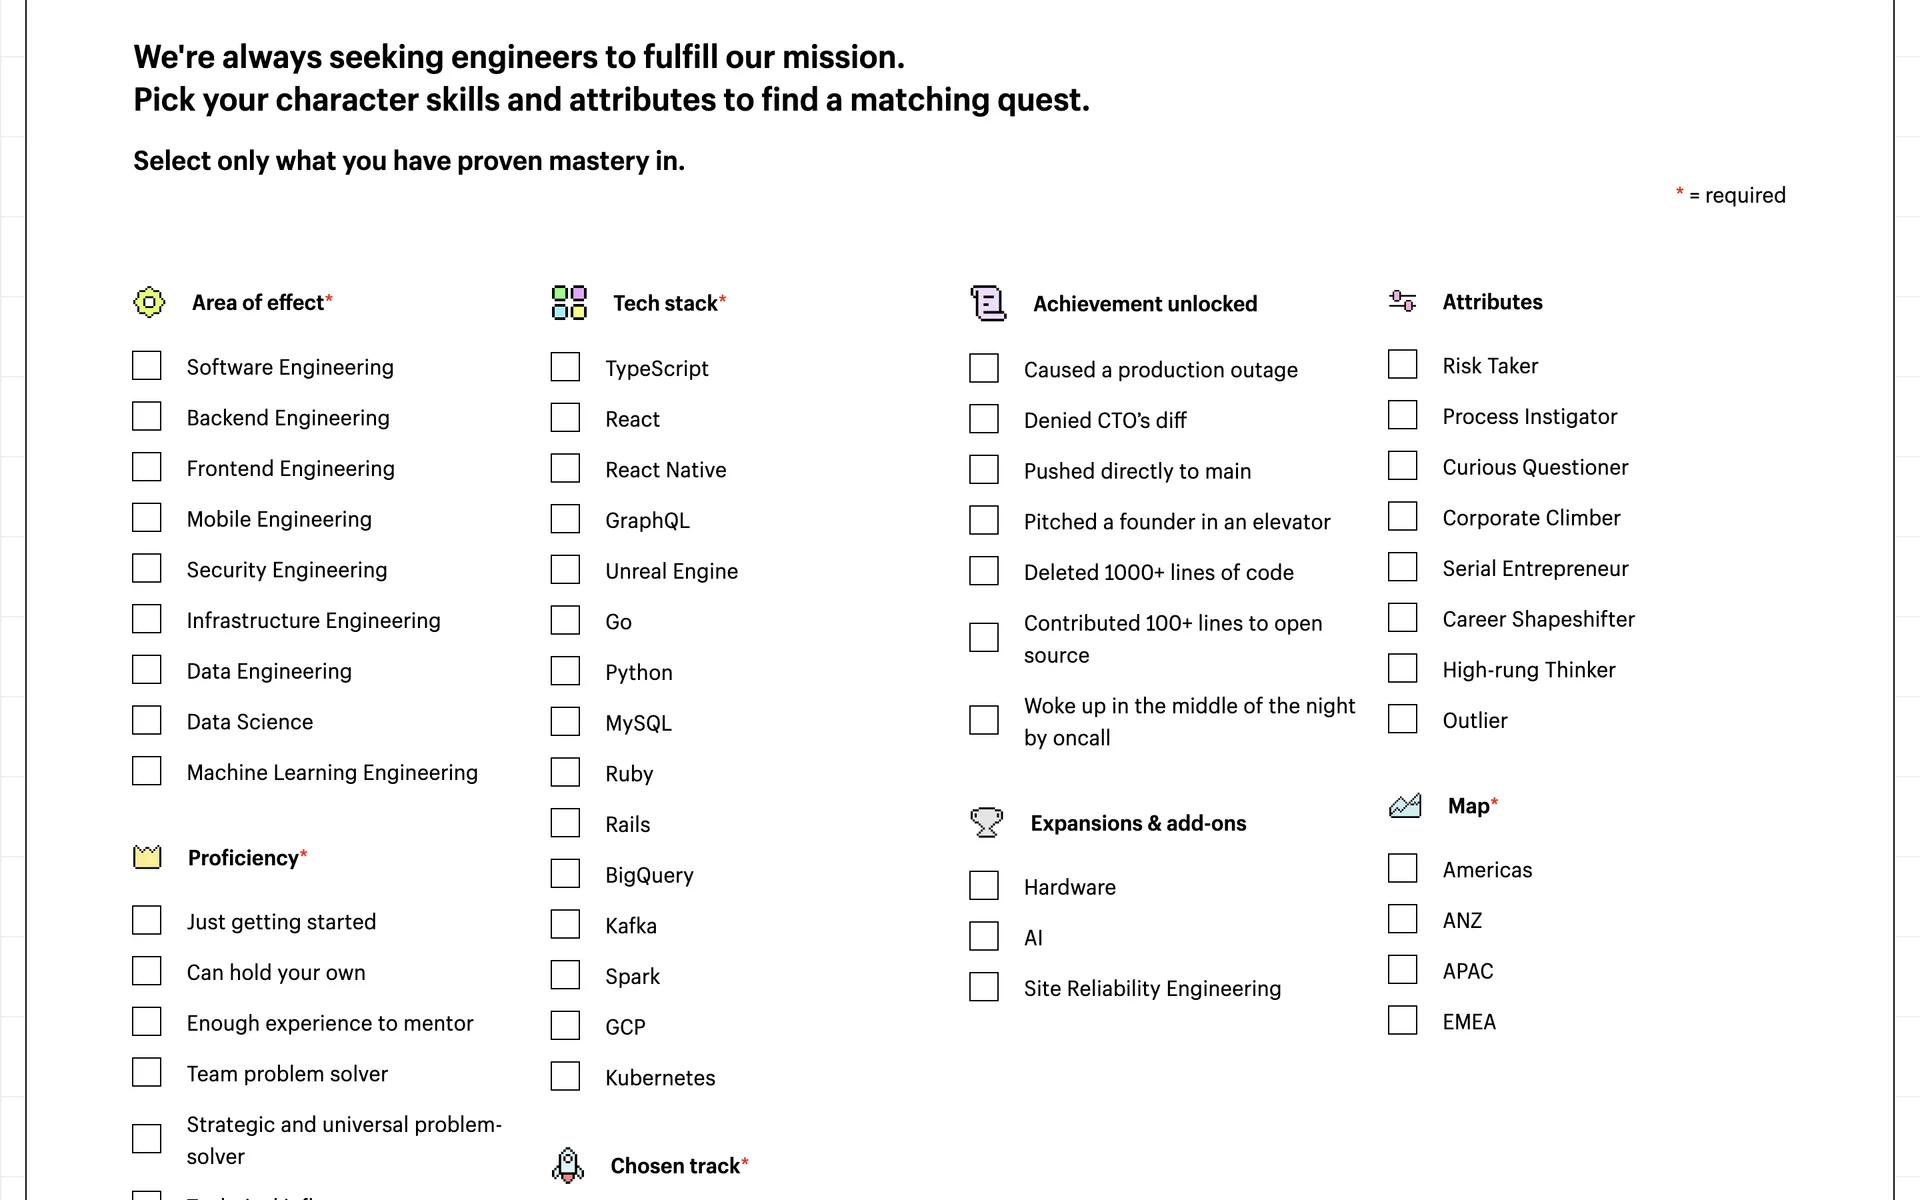Image resolution: width=1920 pixels, height=1200 pixels.
Task: Enable the Caused a production outage checkbox
Action: click(x=984, y=368)
